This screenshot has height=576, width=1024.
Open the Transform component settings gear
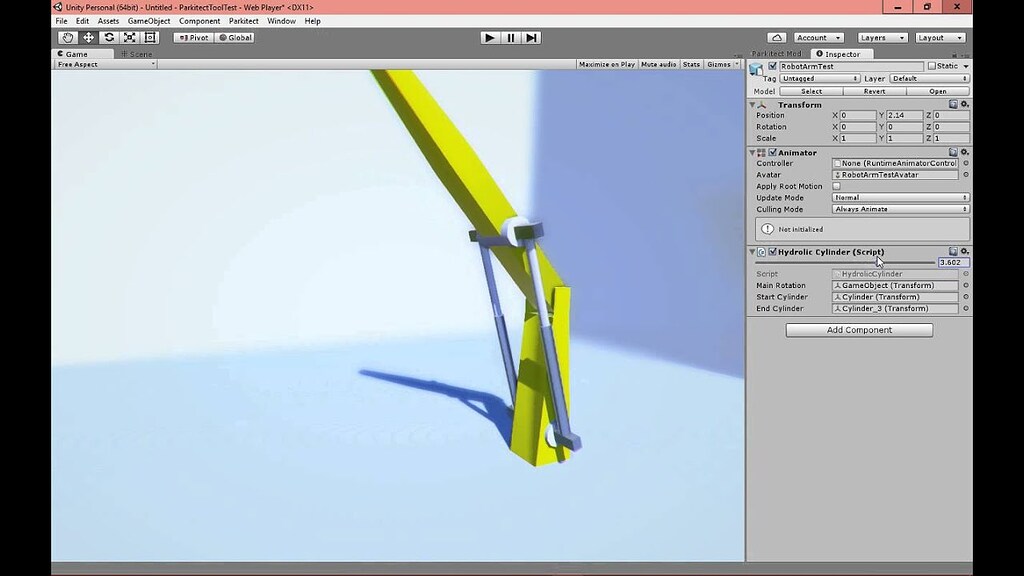coord(963,104)
